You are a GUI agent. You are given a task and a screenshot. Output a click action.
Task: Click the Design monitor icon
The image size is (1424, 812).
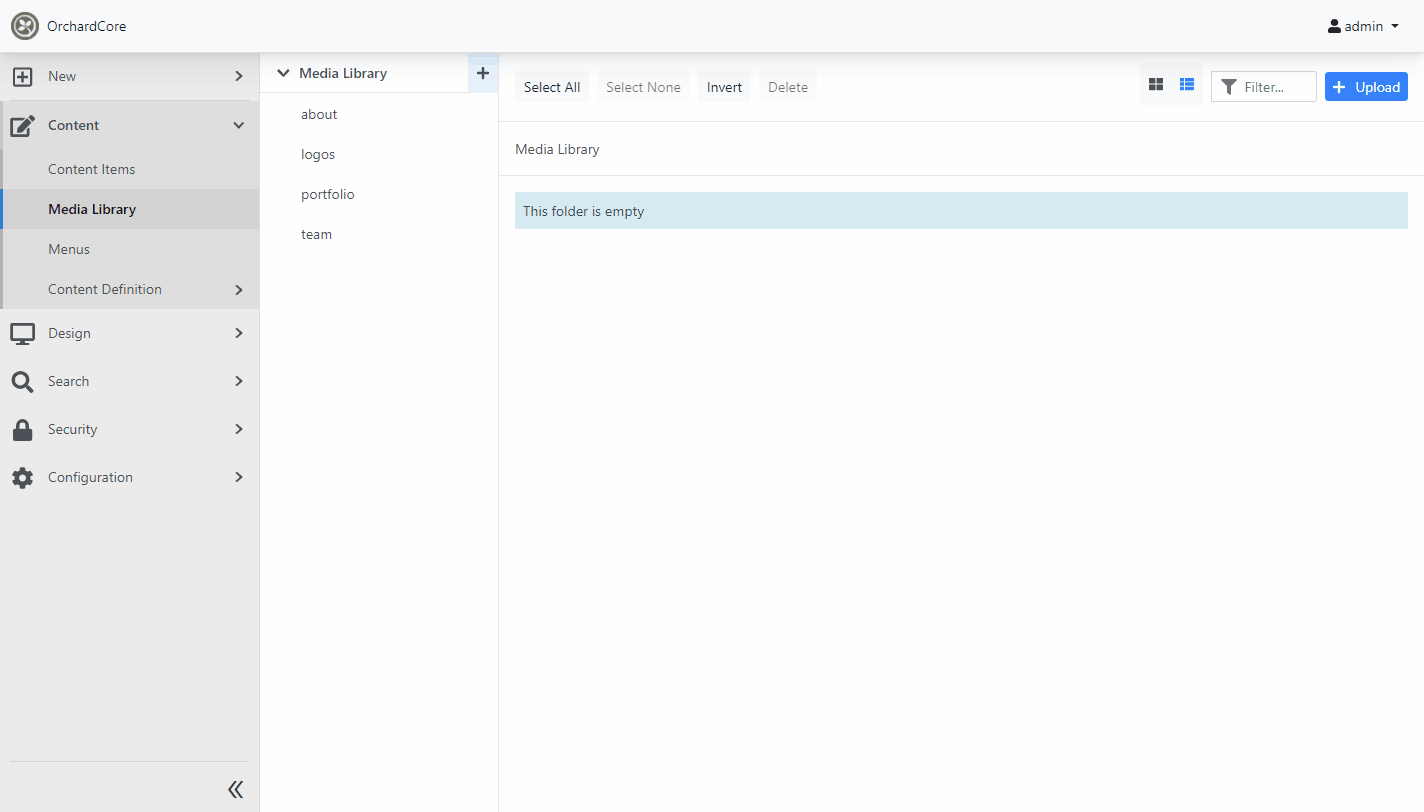[x=23, y=333]
